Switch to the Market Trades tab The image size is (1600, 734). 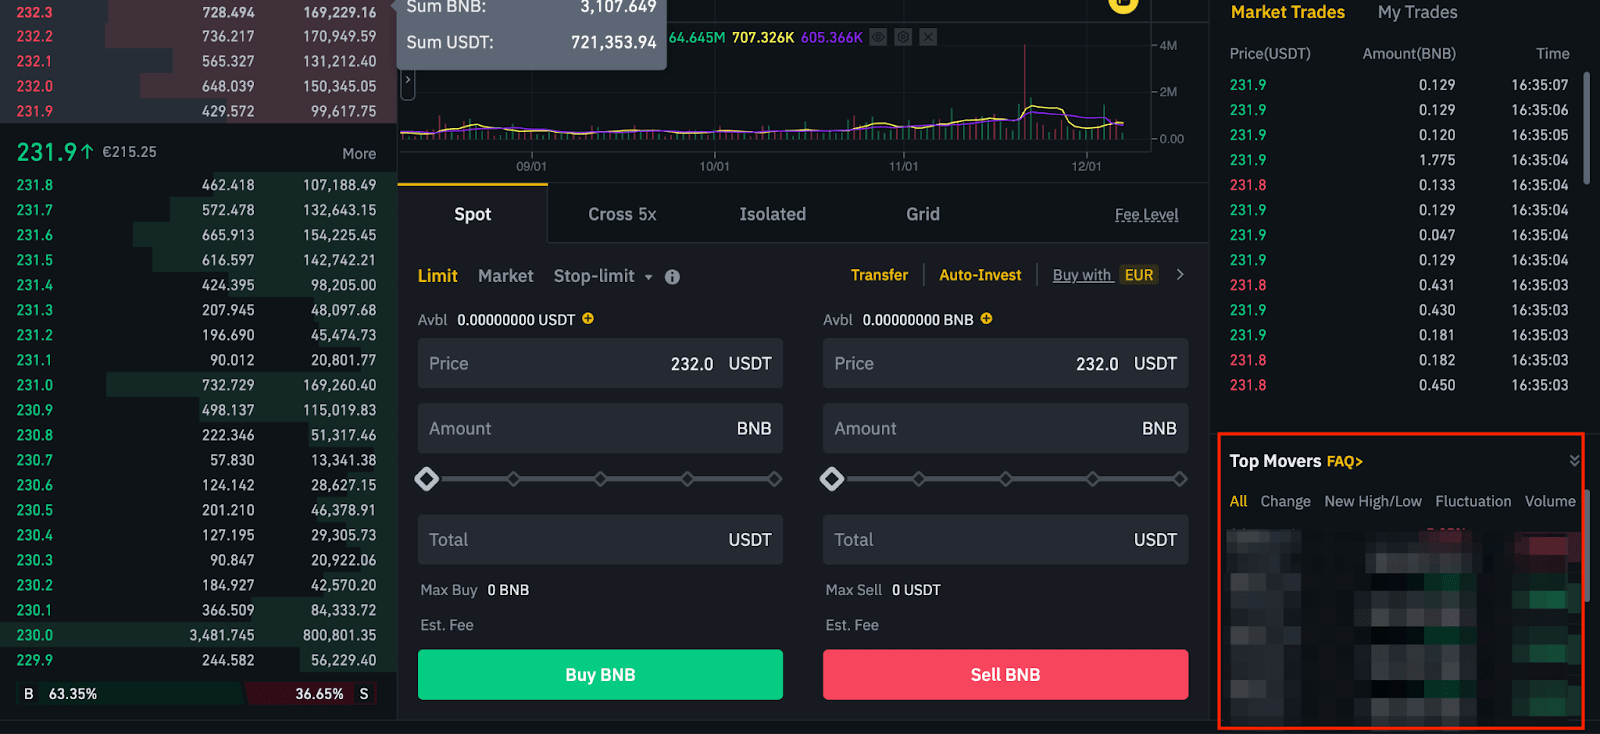pos(1288,12)
